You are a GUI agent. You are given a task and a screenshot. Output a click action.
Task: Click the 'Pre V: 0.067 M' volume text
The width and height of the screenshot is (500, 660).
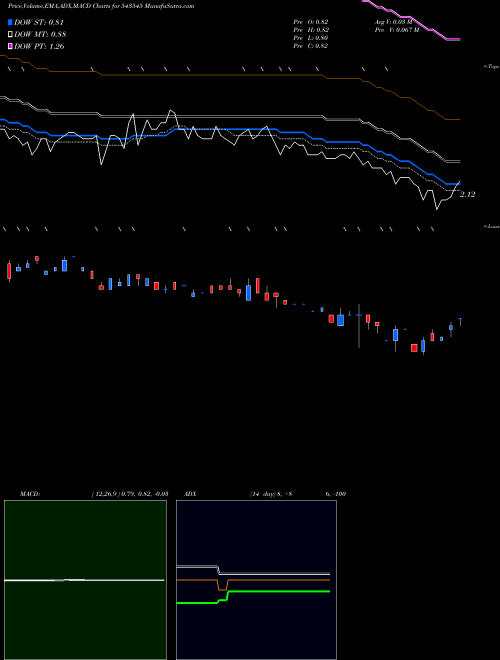397,30
